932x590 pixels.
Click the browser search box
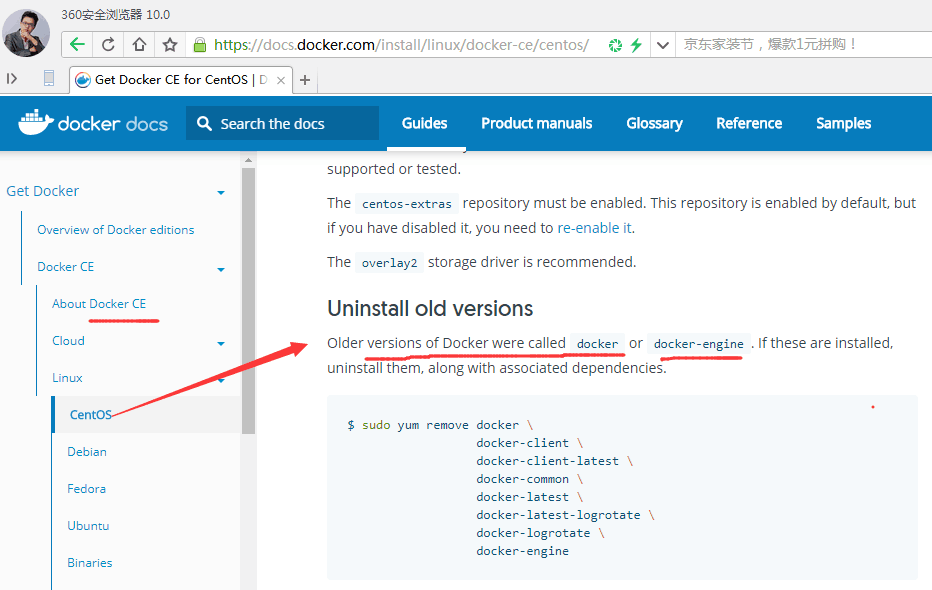tap(804, 45)
